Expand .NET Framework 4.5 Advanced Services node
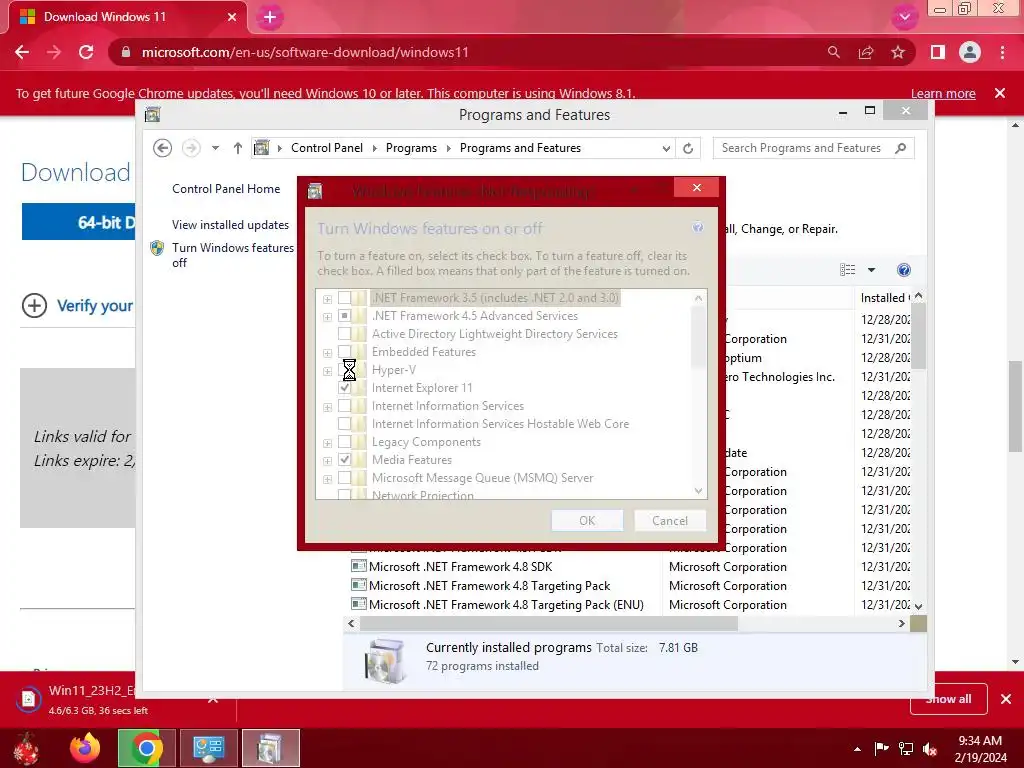 pyautogui.click(x=327, y=317)
